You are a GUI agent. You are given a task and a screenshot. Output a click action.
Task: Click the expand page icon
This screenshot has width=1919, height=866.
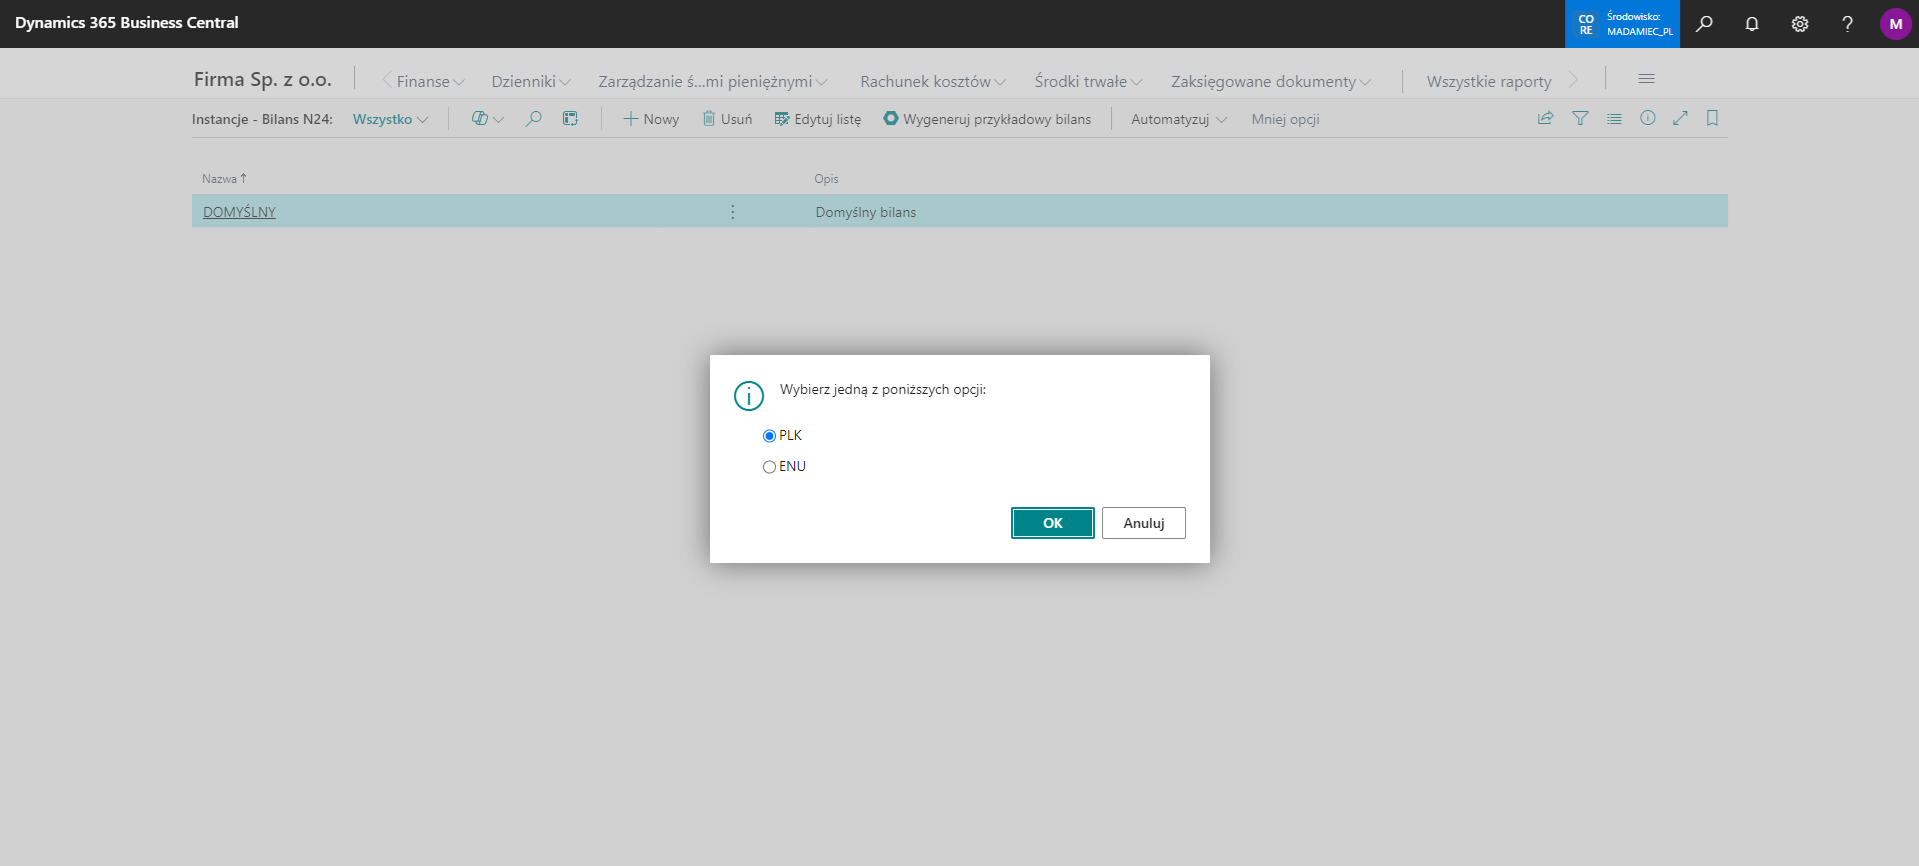pyautogui.click(x=1680, y=118)
